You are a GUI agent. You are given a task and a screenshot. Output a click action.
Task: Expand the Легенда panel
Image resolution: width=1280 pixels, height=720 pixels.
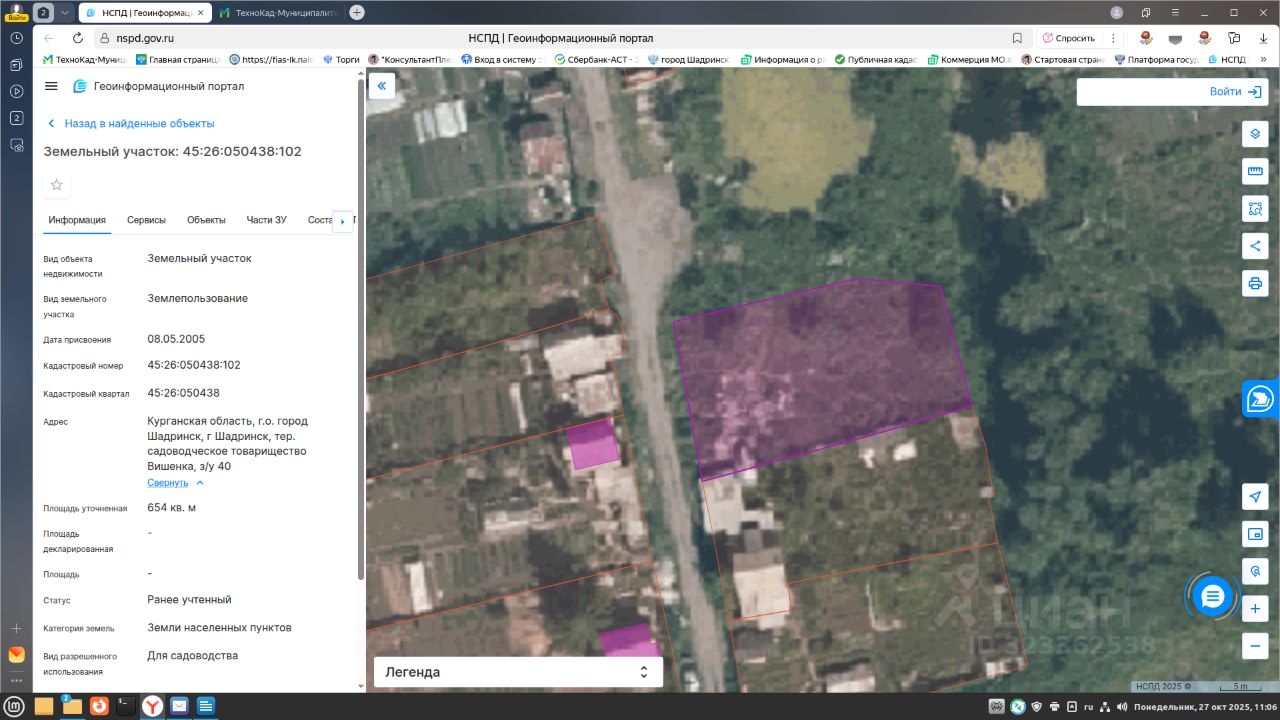(x=518, y=672)
